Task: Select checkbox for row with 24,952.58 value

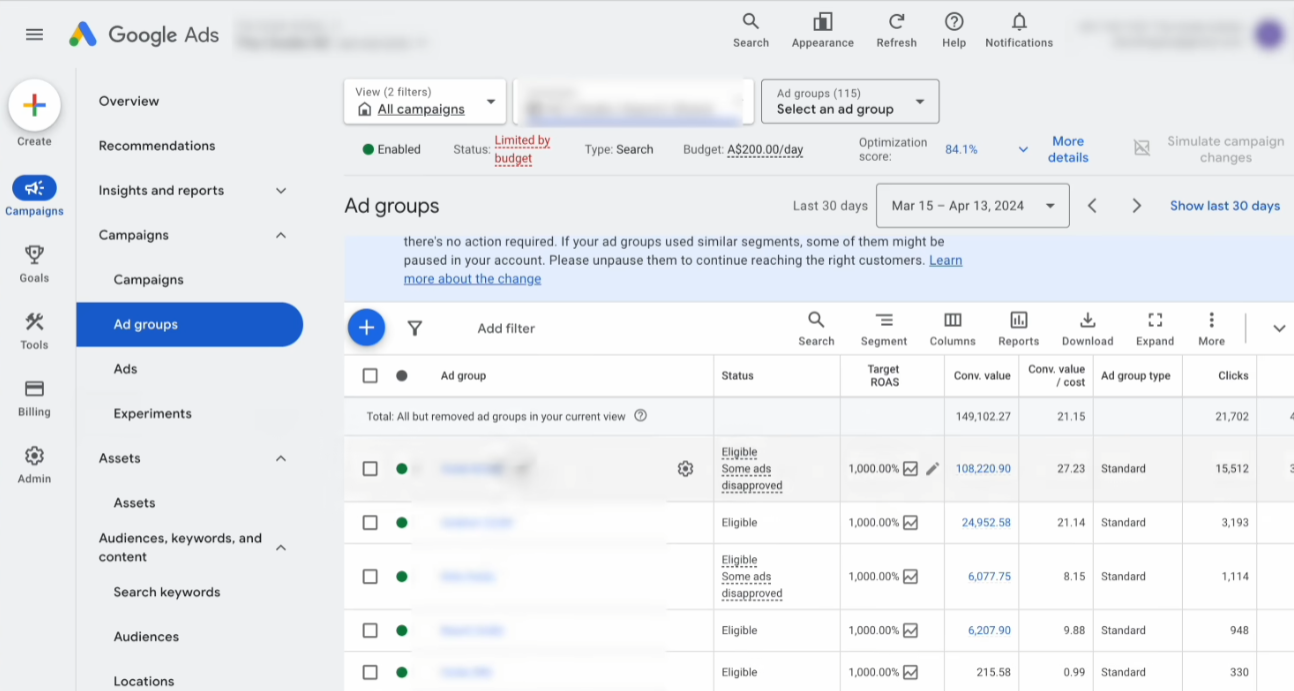Action: (x=370, y=523)
